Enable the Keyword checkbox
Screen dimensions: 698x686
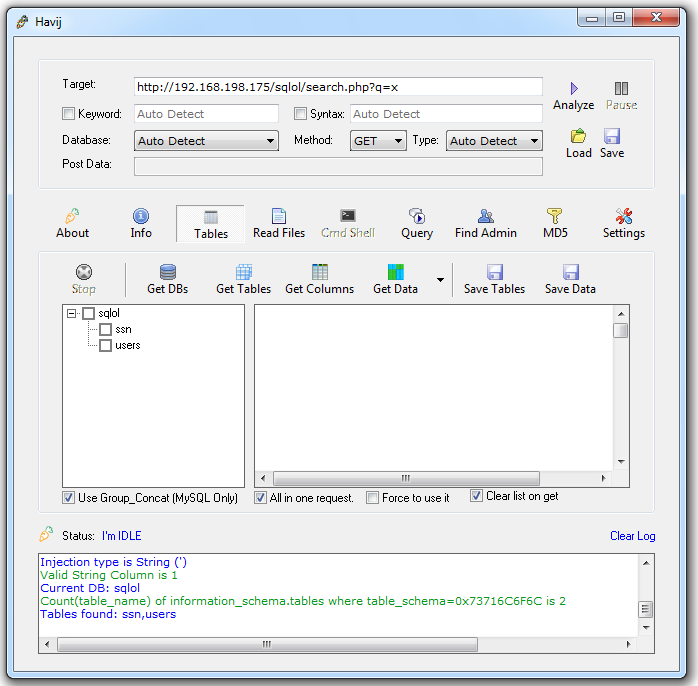68,114
